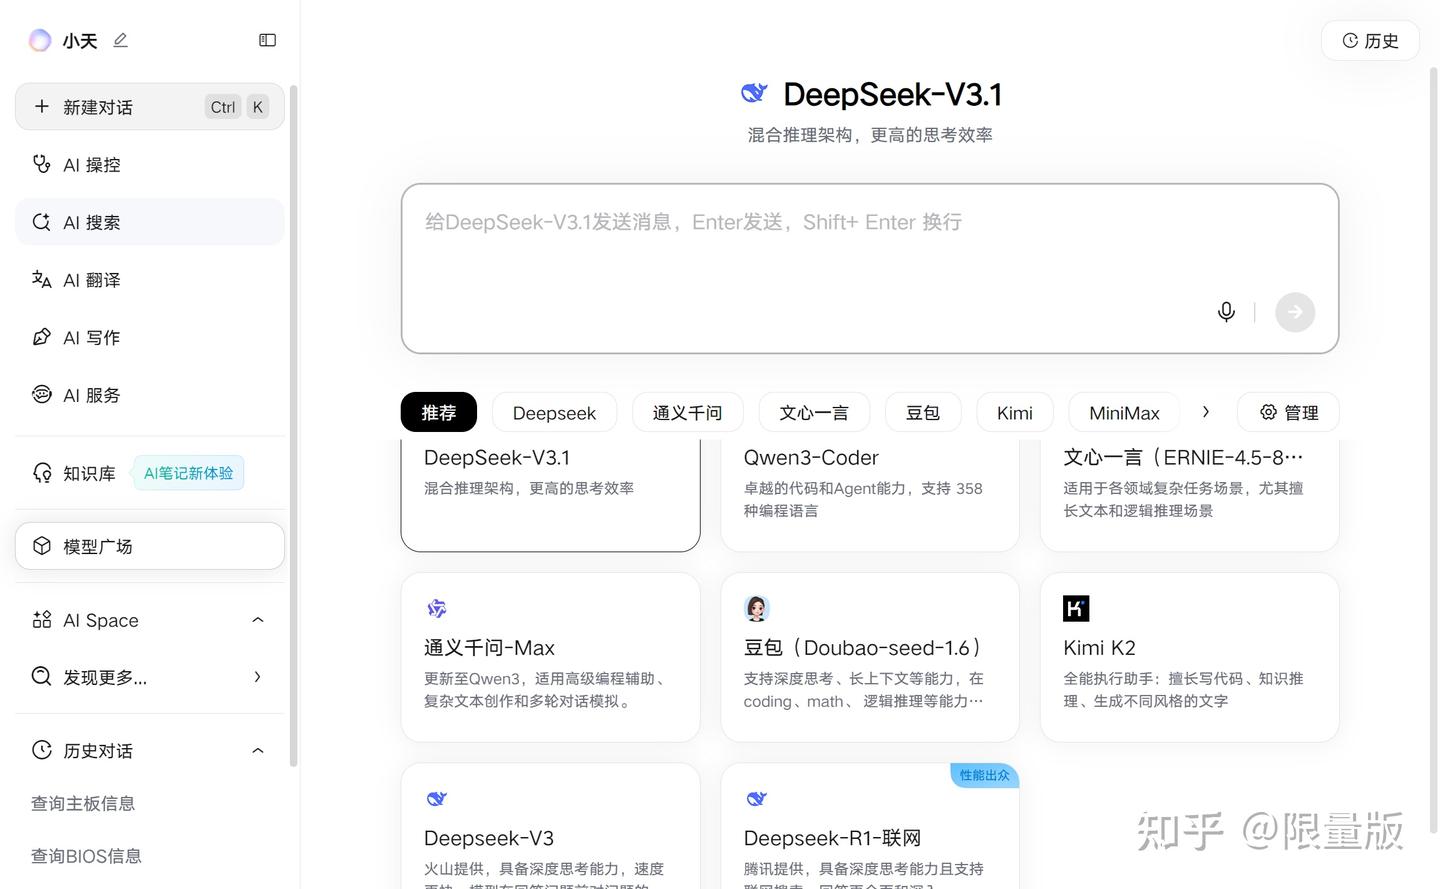Choose the Kimi K2 model title
The image size is (1440, 889).
click(1099, 648)
